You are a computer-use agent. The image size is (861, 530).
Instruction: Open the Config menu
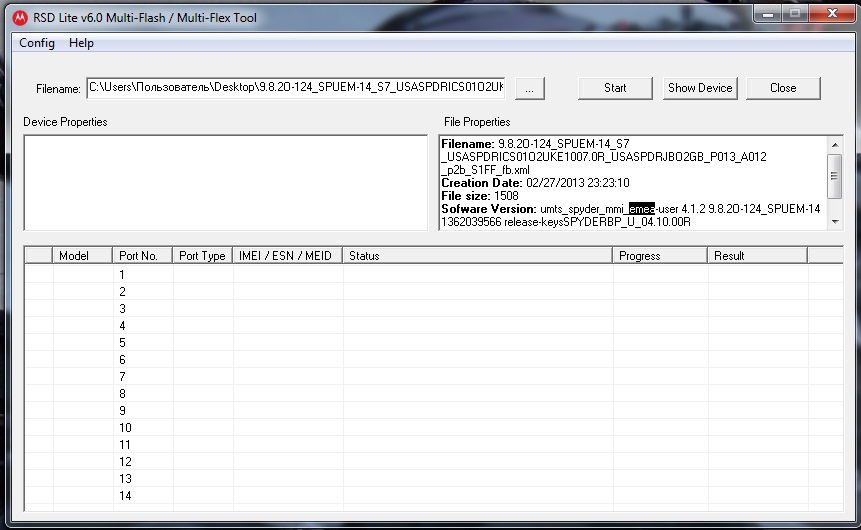[37, 43]
